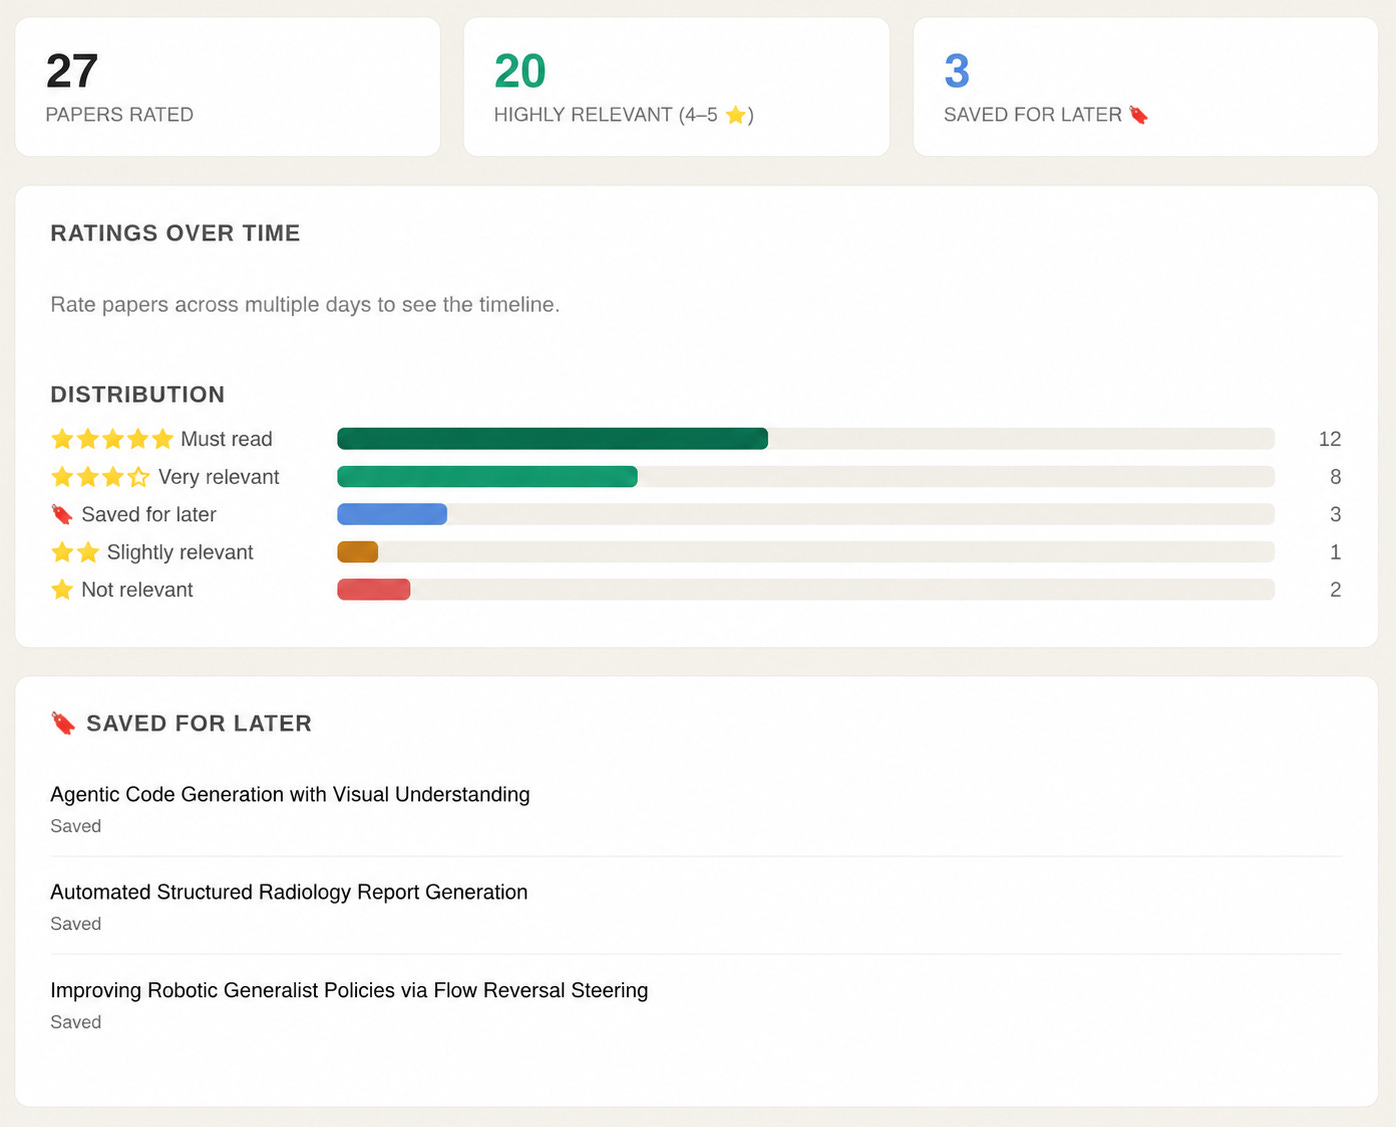Screen dimensions: 1396x1127
Task: Click the red Not relevant distribution bar
Action: click(374, 589)
